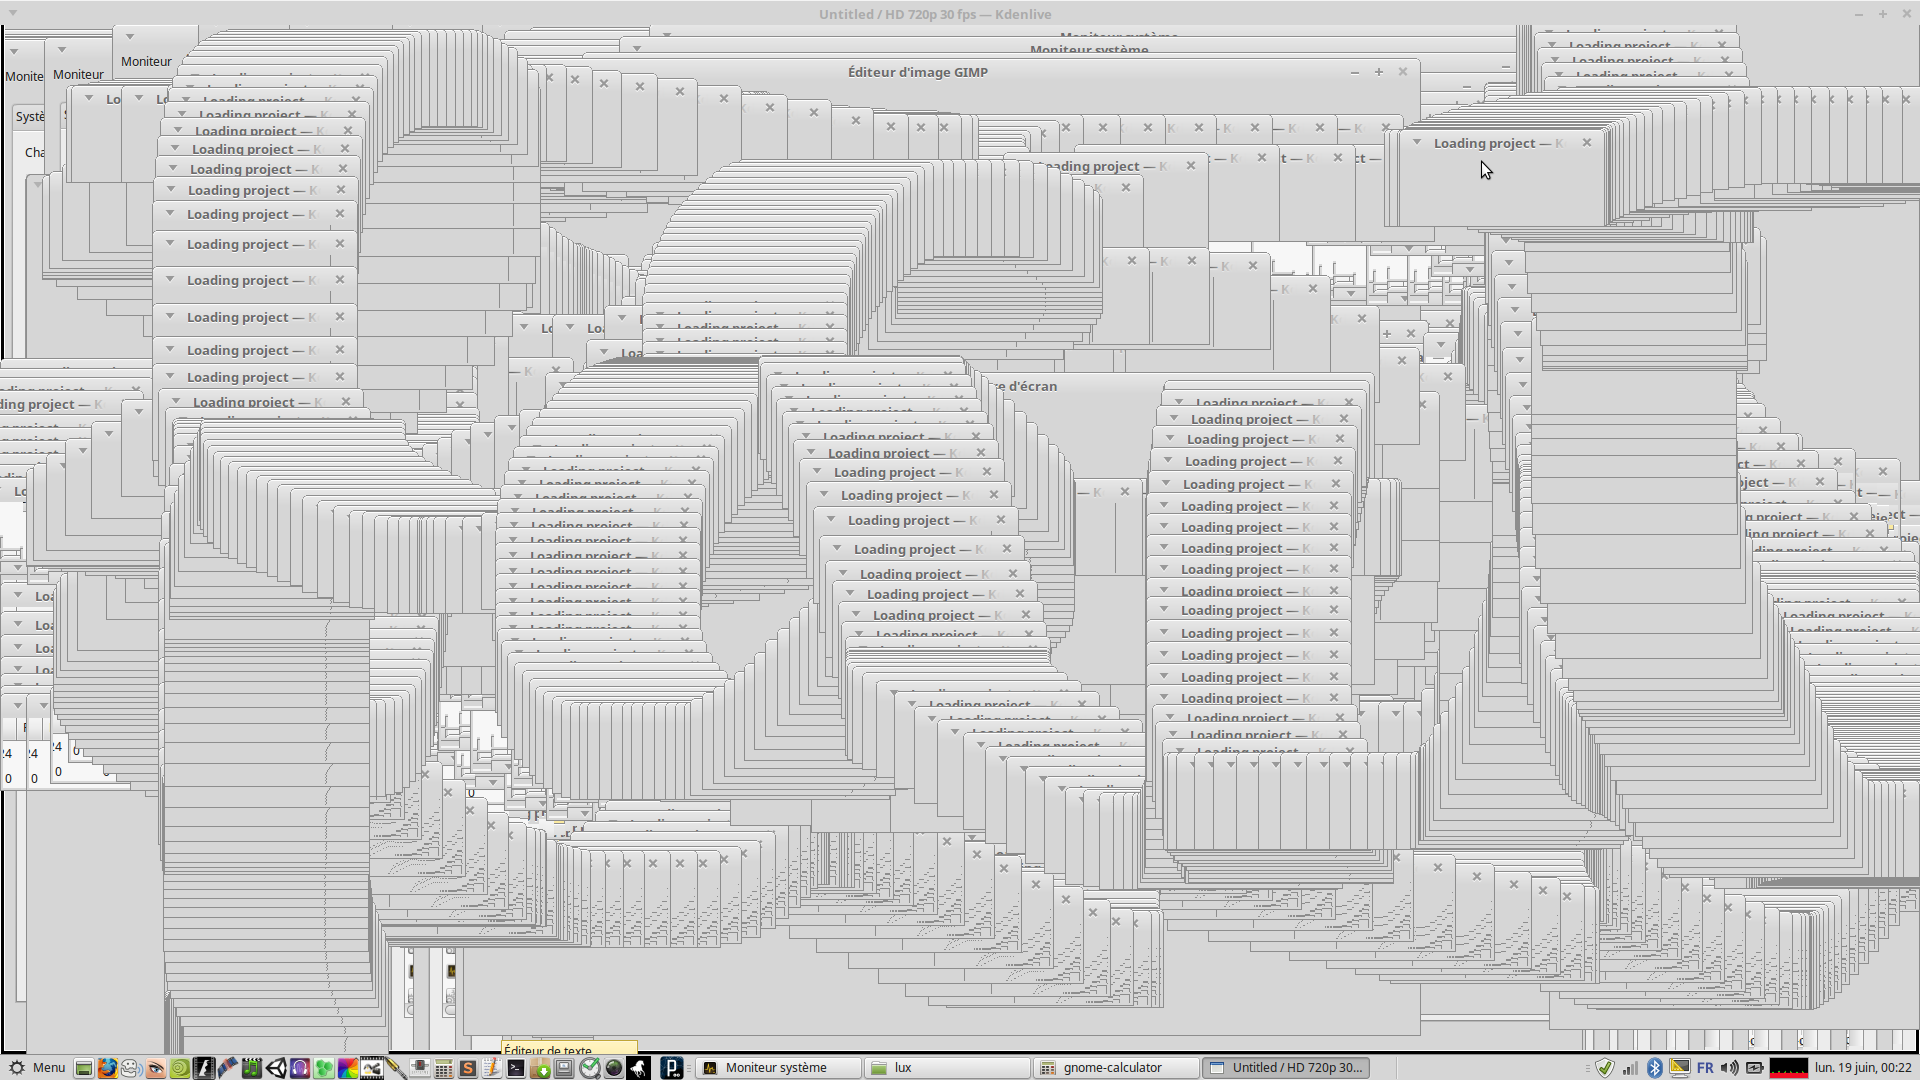
Task: Click the Sublime Text launcher icon
Action: pos(467,1068)
